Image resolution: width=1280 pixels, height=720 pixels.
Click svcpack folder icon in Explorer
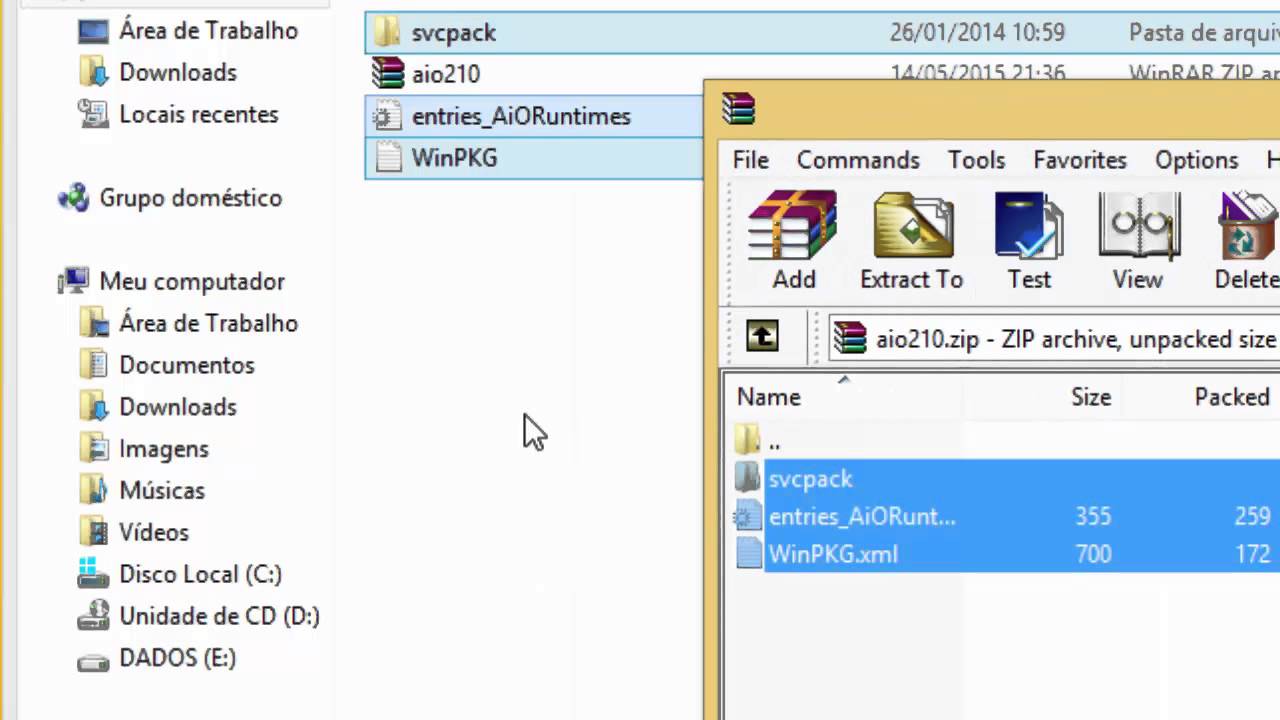pos(386,32)
